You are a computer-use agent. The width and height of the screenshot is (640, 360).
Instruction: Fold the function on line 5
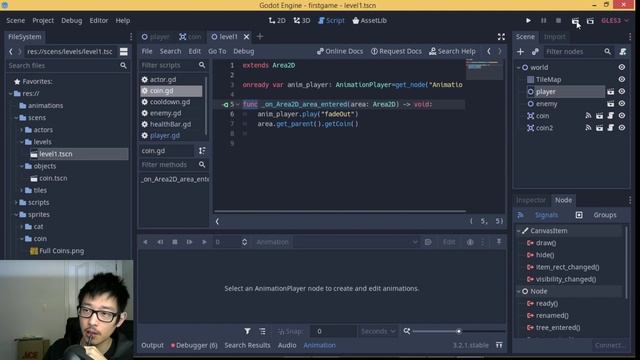pos(238,104)
